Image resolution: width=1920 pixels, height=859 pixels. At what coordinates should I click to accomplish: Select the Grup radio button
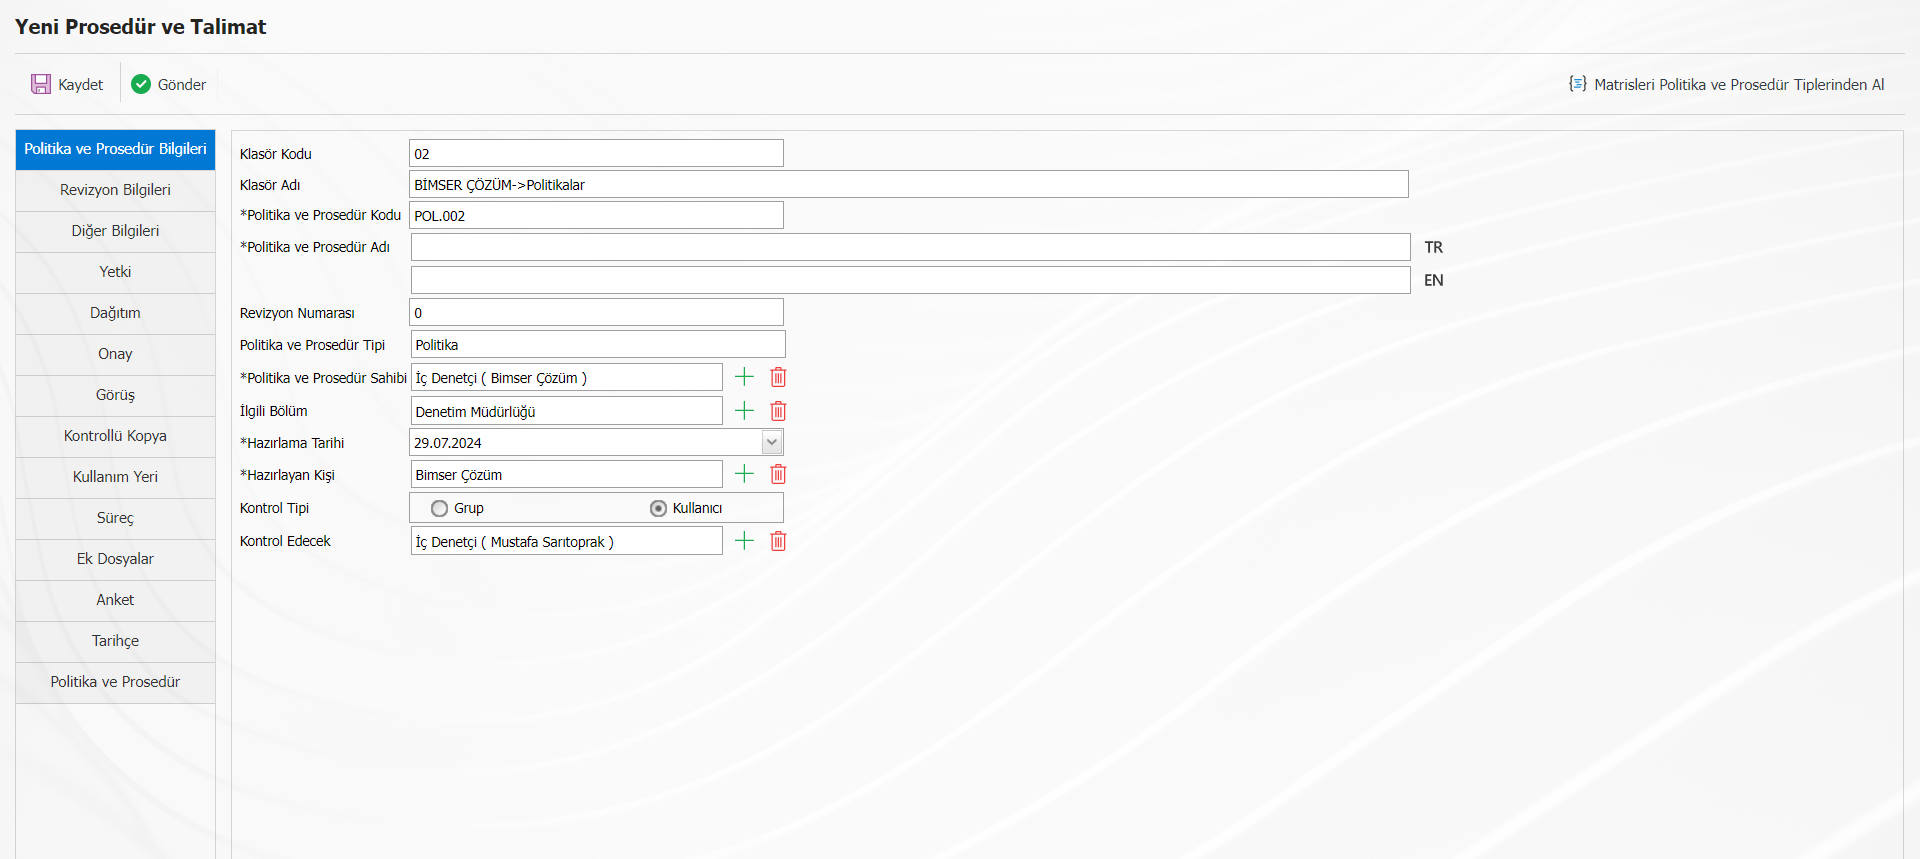439,508
